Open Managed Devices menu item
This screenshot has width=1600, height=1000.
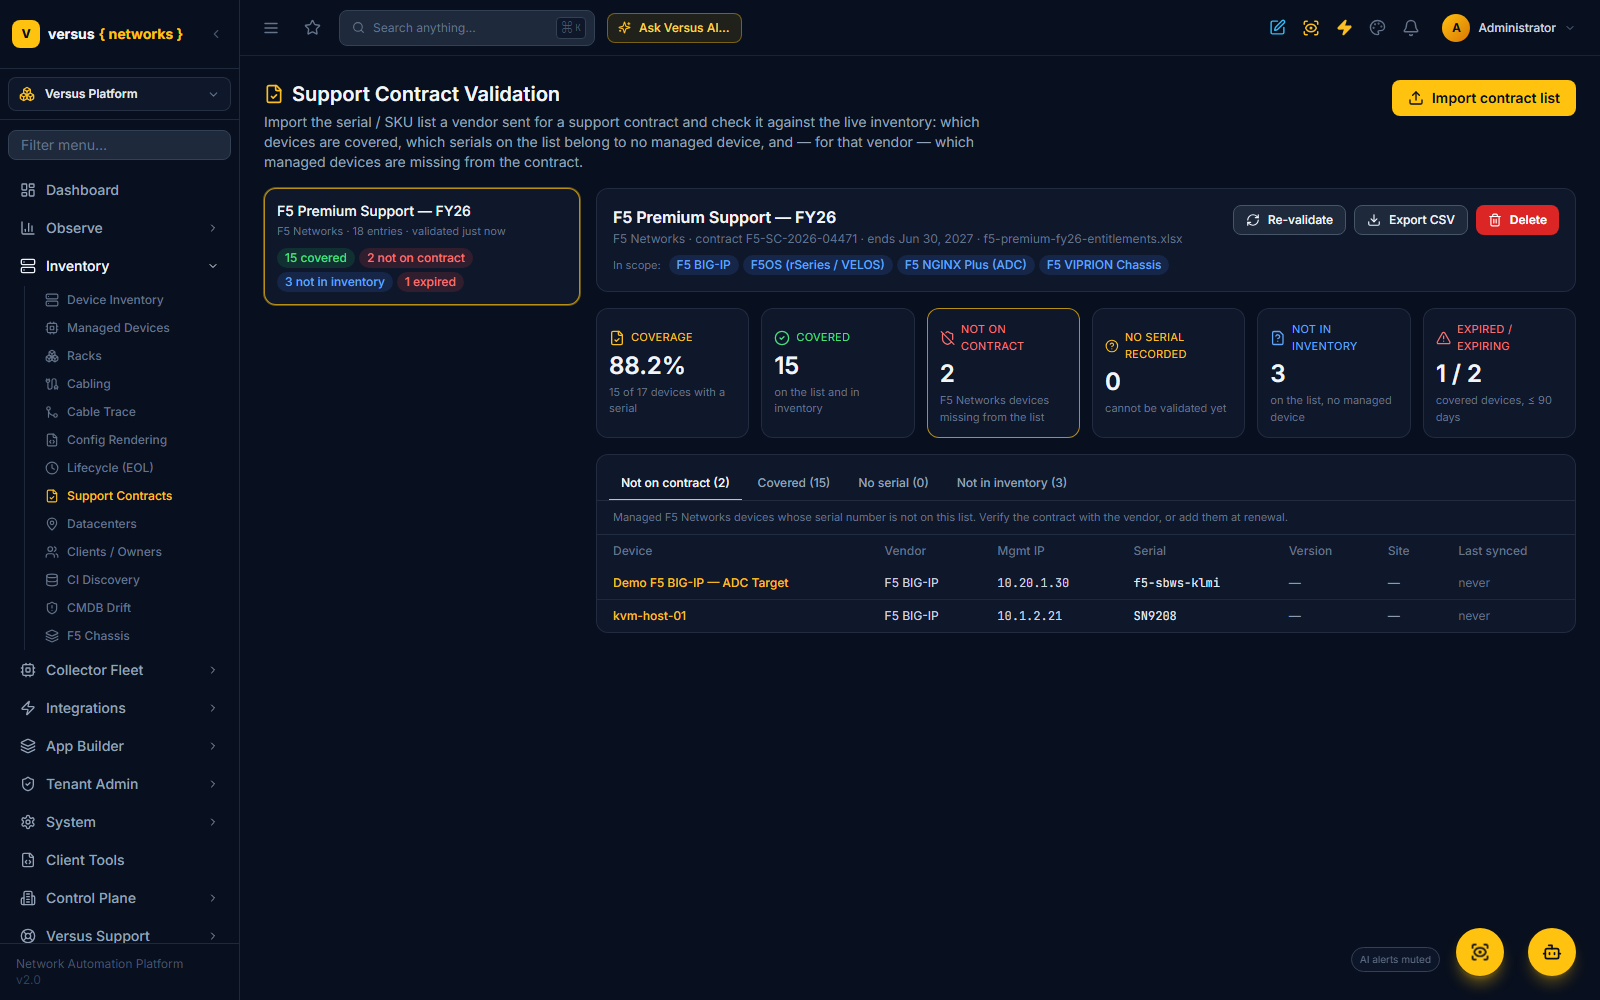tap(118, 328)
